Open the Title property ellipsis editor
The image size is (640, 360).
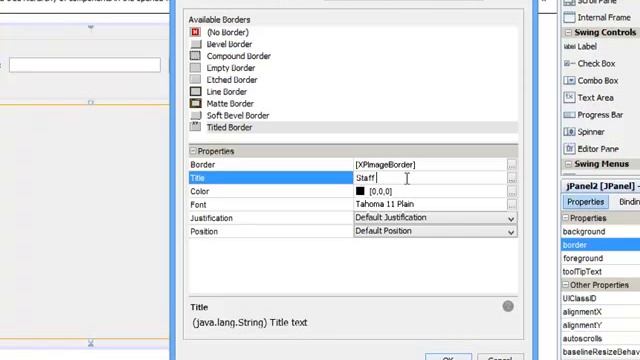pyautogui.click(x=512, y=178)
